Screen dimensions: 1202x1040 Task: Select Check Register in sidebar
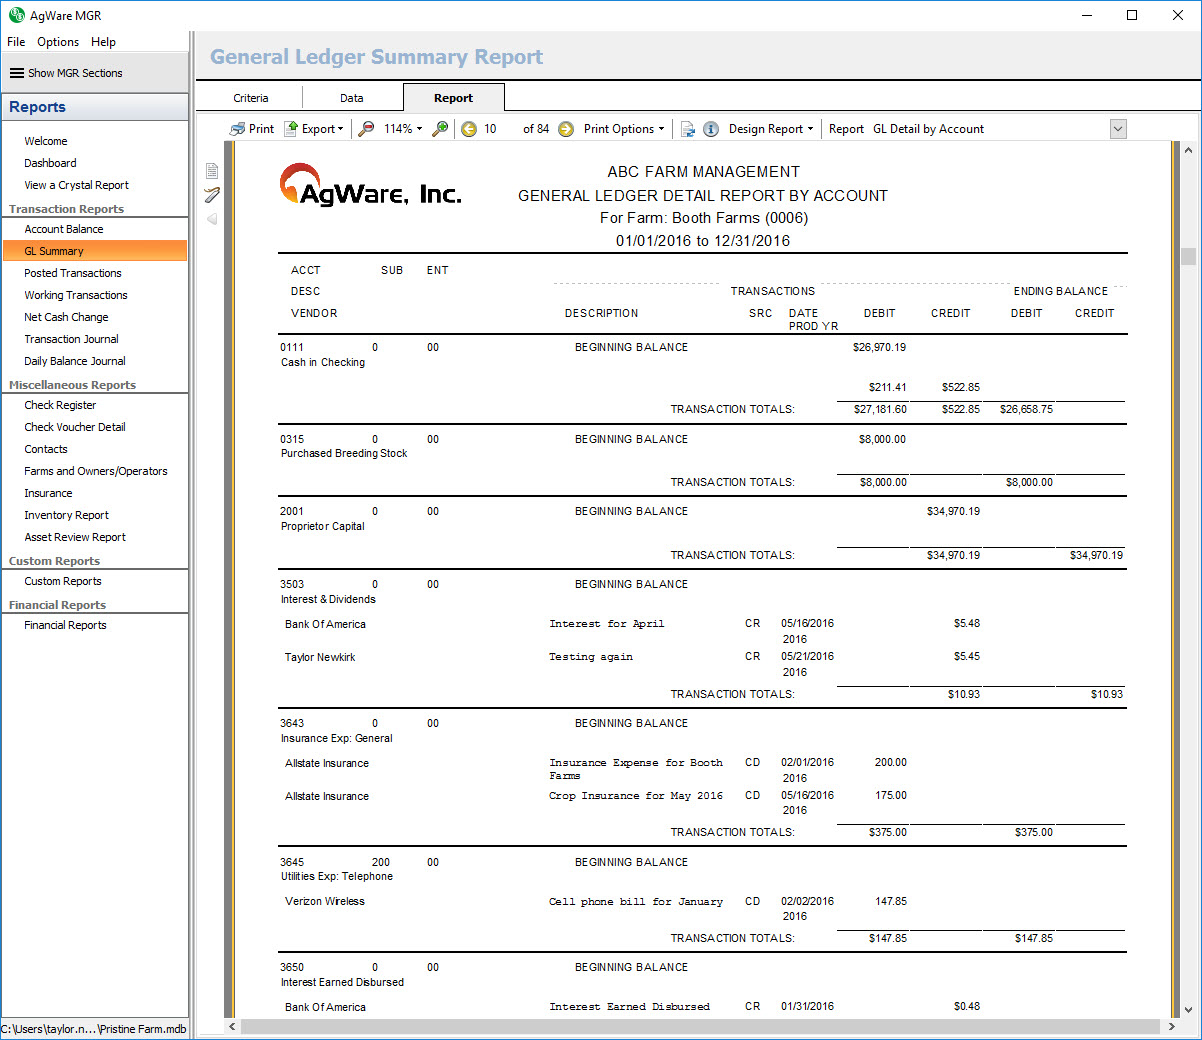pyautogui.click(x=60, y=405)
